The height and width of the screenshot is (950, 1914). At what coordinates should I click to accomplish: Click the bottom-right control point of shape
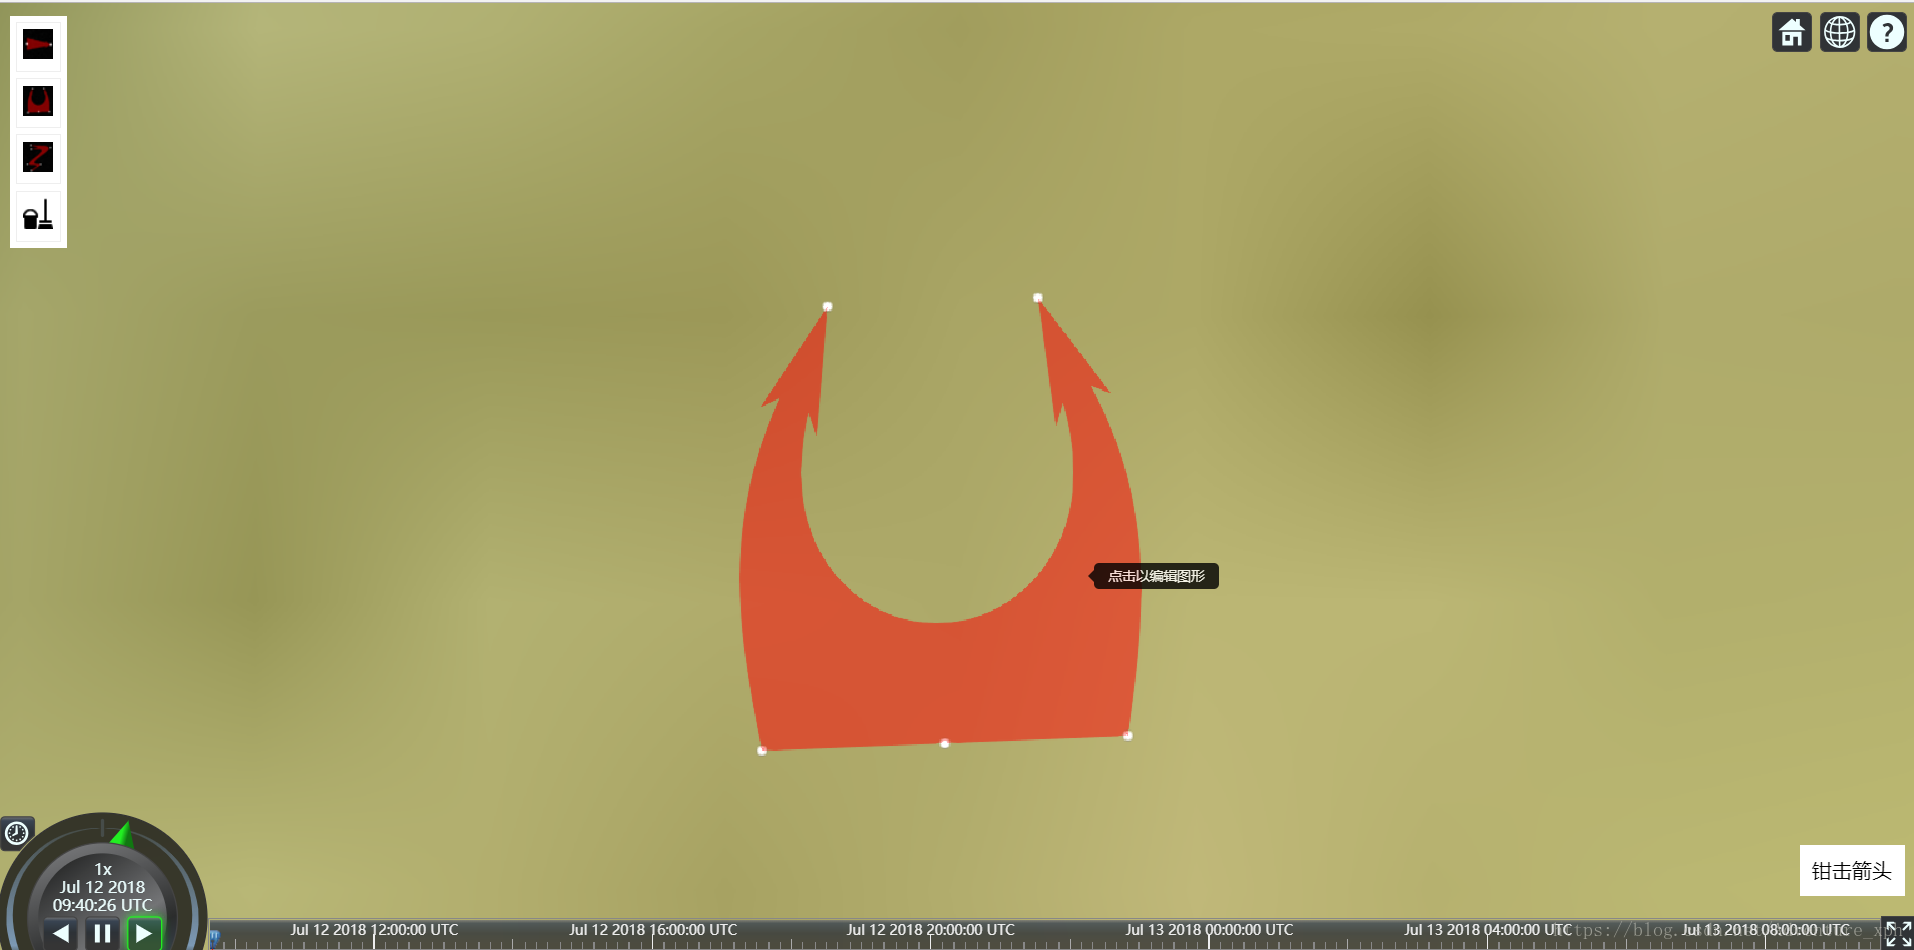pyautogui.click(x=1128, y=736)
